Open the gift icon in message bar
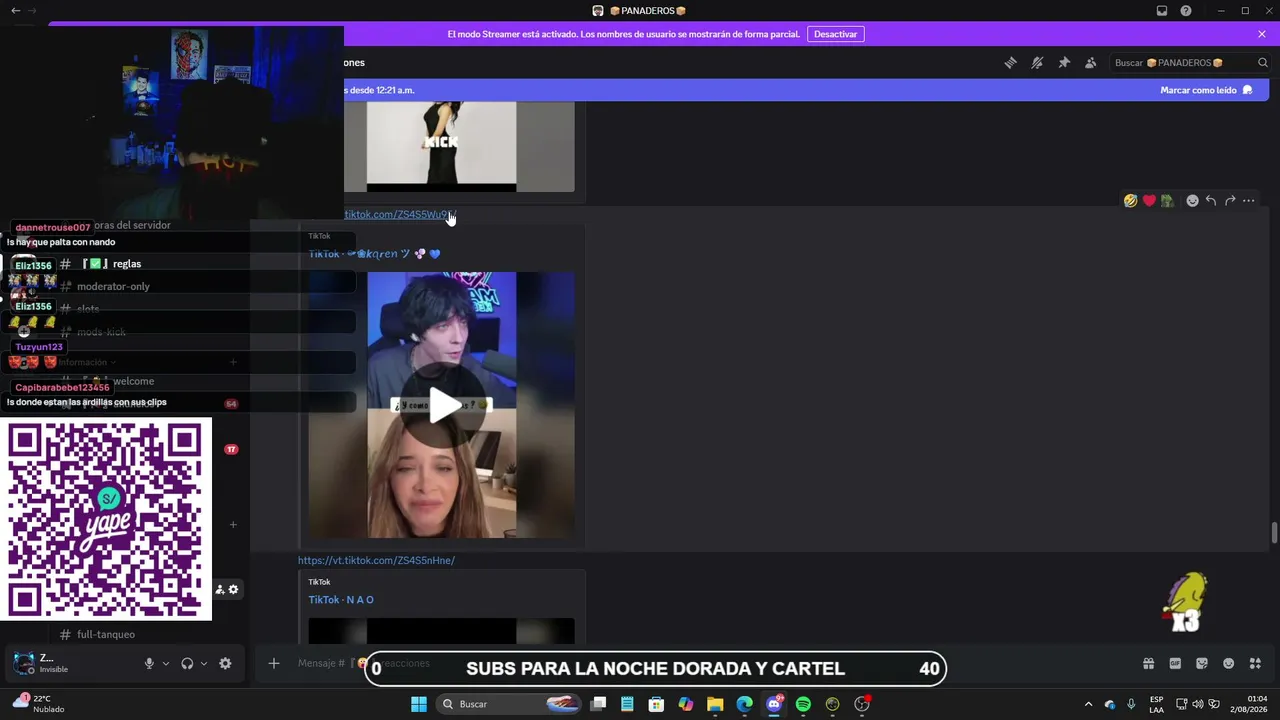This screenshot has height=720, width=1280. [x=1149, y=664]
